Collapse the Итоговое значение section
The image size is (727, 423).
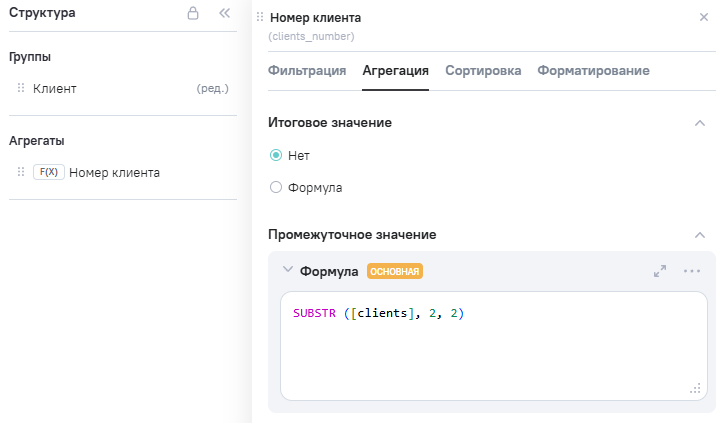700,122
